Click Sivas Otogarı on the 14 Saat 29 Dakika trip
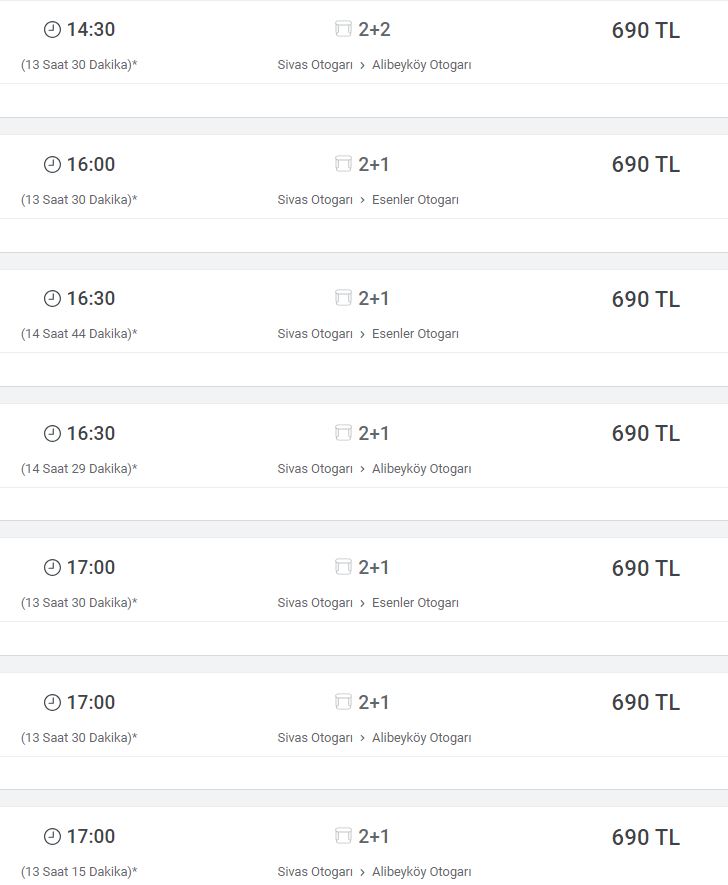This screenshot has height=885, width=728. [315, 469]
